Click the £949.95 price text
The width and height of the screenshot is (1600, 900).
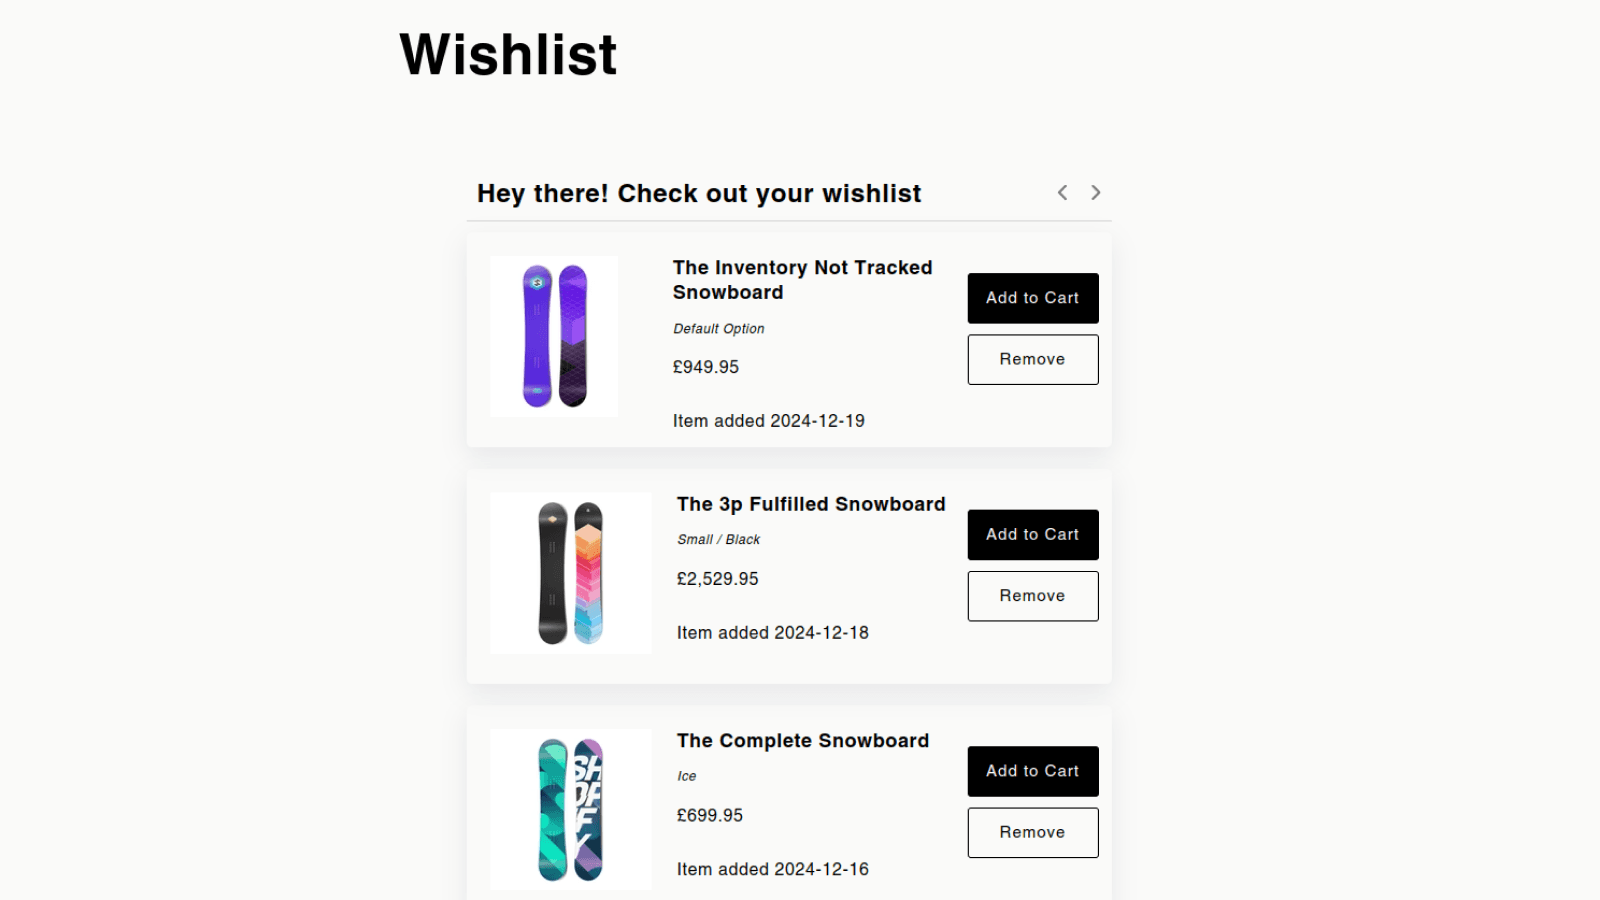pyautogui.click(x=706, y=367)
